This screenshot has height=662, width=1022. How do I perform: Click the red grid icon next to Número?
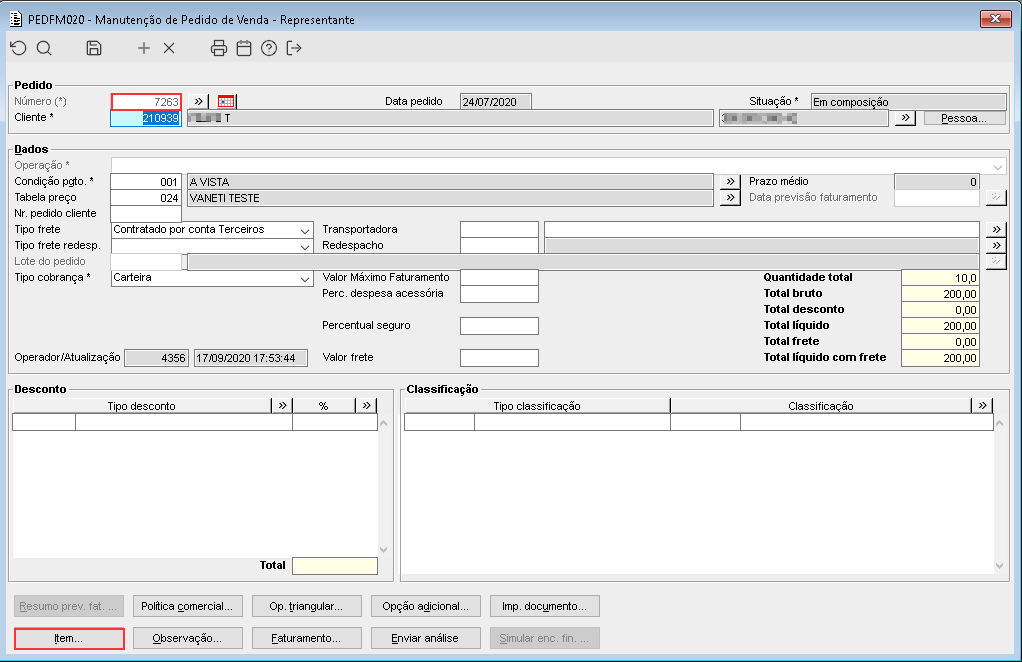pyautogui.click(x=226, y=101)
